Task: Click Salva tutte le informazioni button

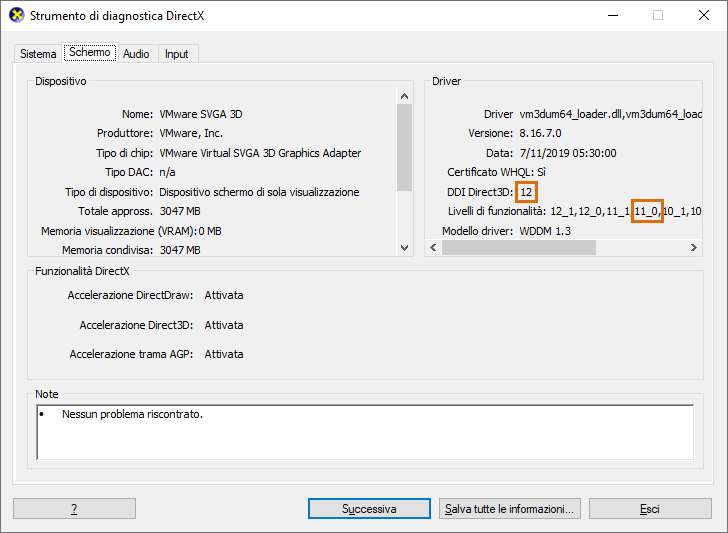Action: click(x=509, y=509)
